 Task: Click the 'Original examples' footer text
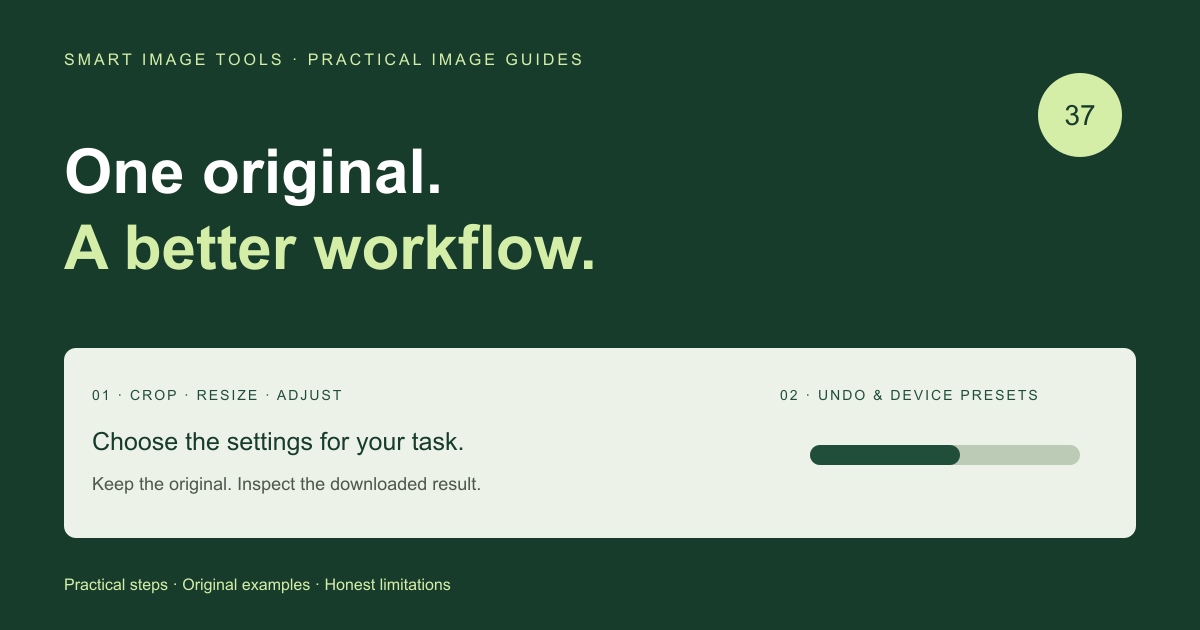[246, 585]
